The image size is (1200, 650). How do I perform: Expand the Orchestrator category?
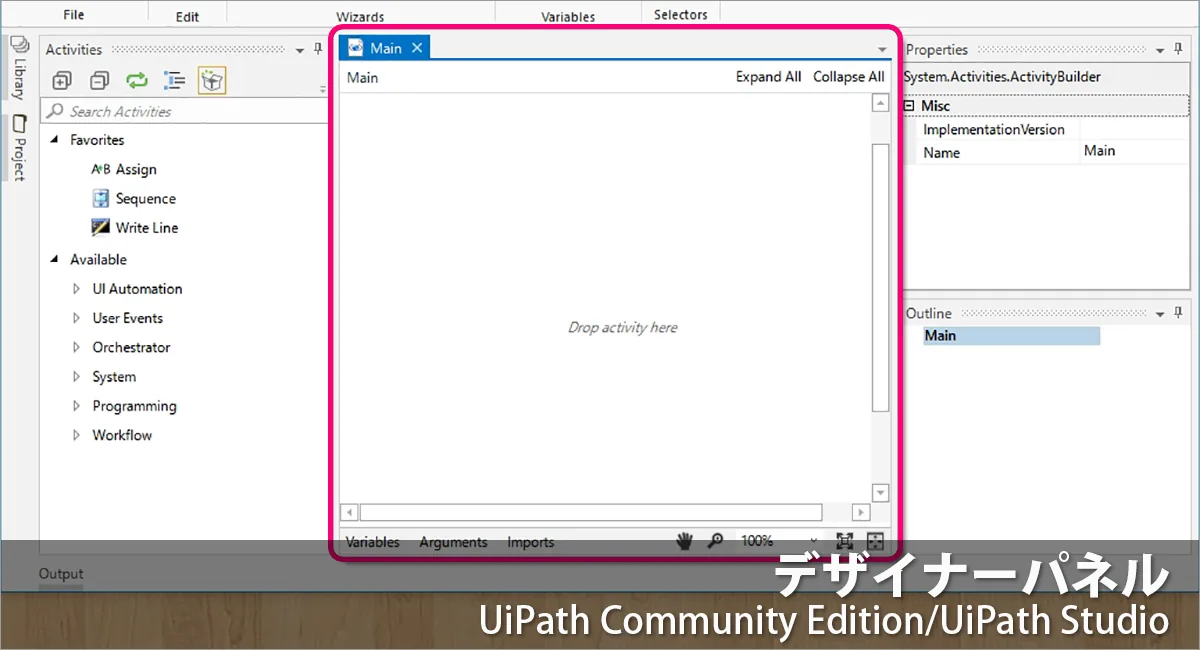tap(76, 347)
